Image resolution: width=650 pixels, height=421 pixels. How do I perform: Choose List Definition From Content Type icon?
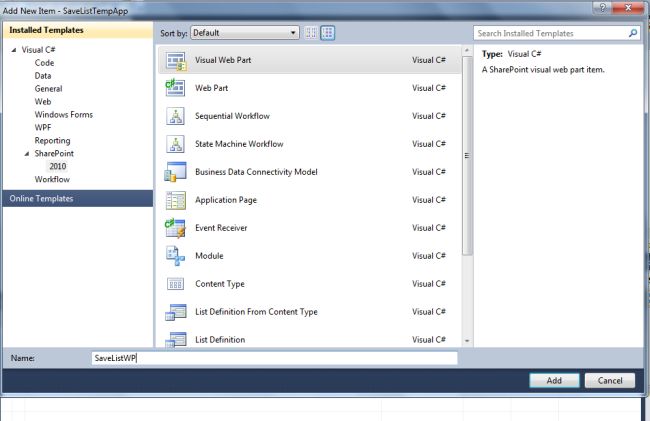[x=175, y=312]
